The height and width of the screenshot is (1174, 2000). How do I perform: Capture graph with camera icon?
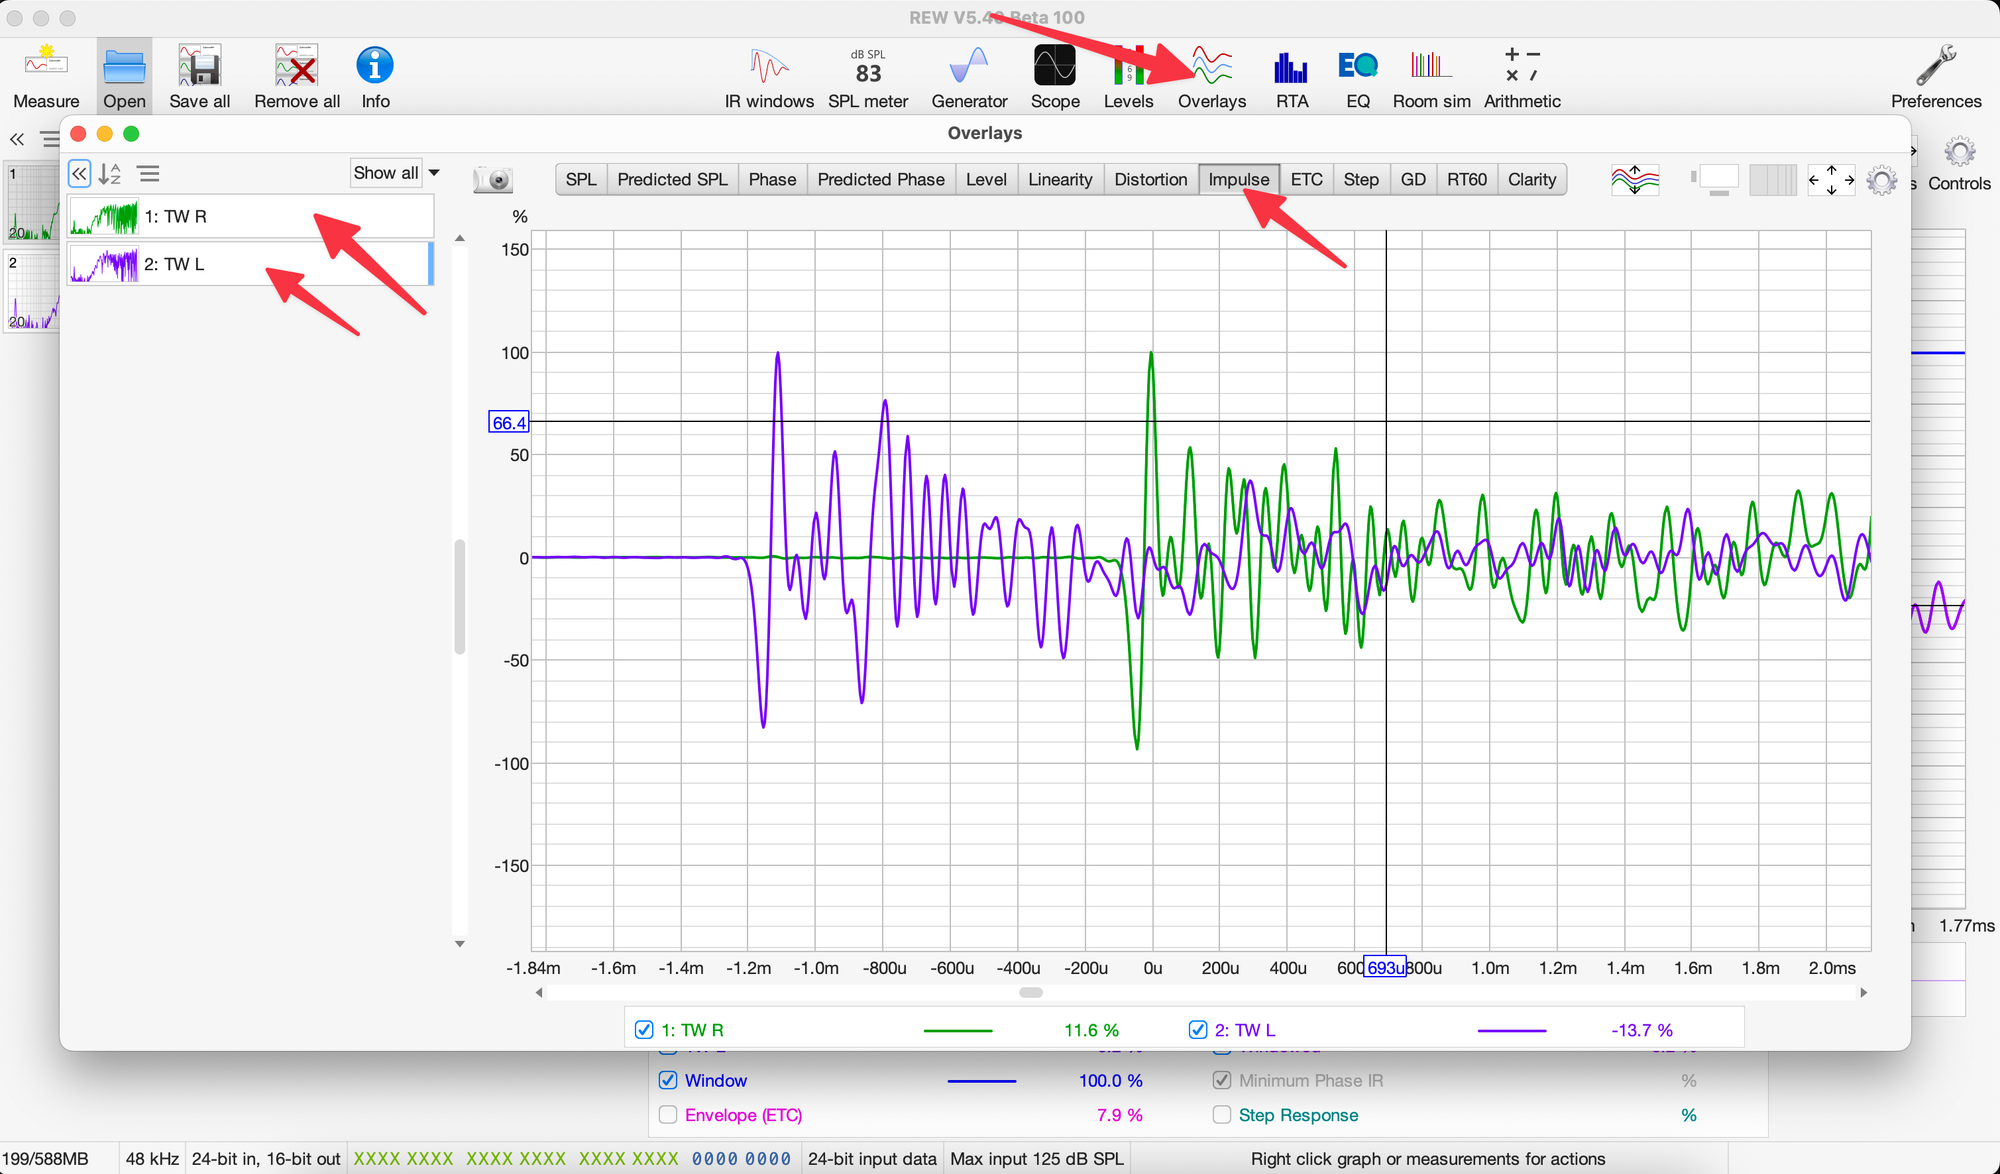coord(493,180)
